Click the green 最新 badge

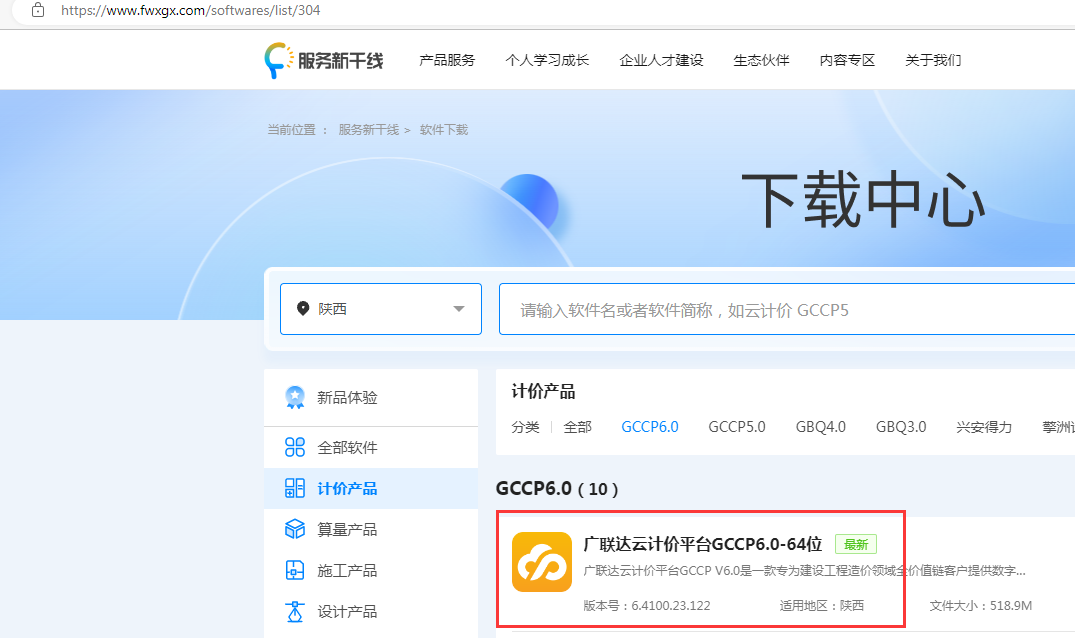coord(856,544)
